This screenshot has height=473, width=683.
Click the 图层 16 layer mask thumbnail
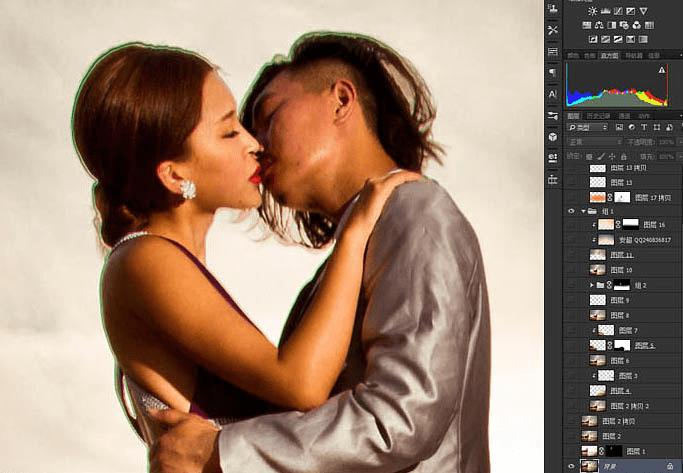(630, 226)
